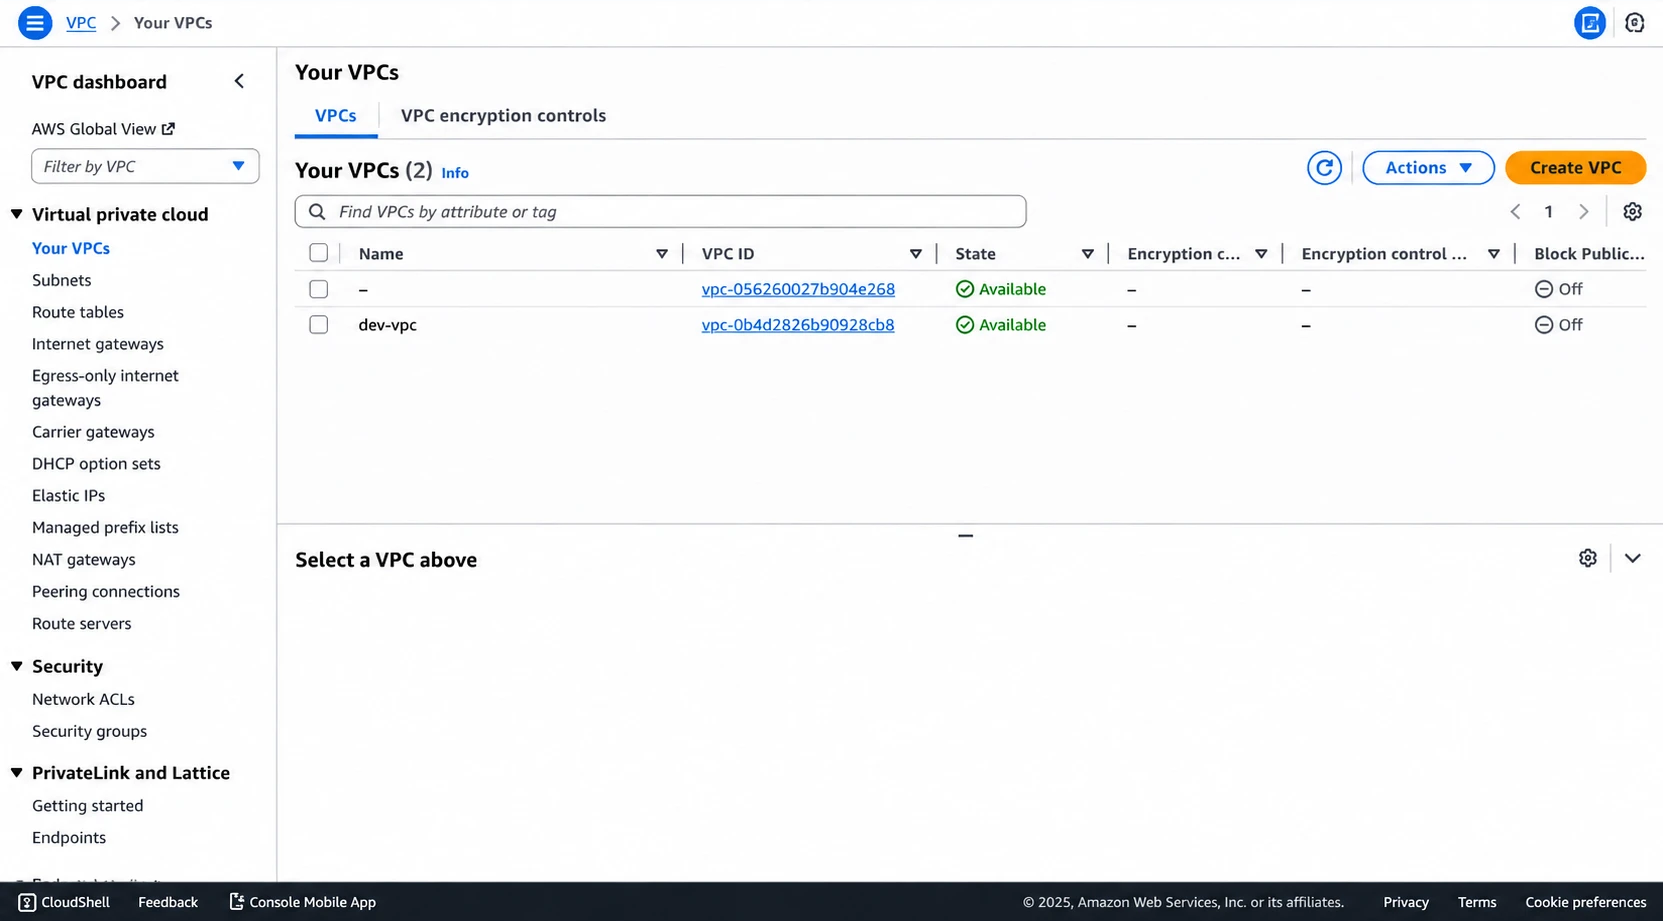Check the dev-vpc row checkbox
The height and width of the screenshot is (921, 1663).
point(318,325)
